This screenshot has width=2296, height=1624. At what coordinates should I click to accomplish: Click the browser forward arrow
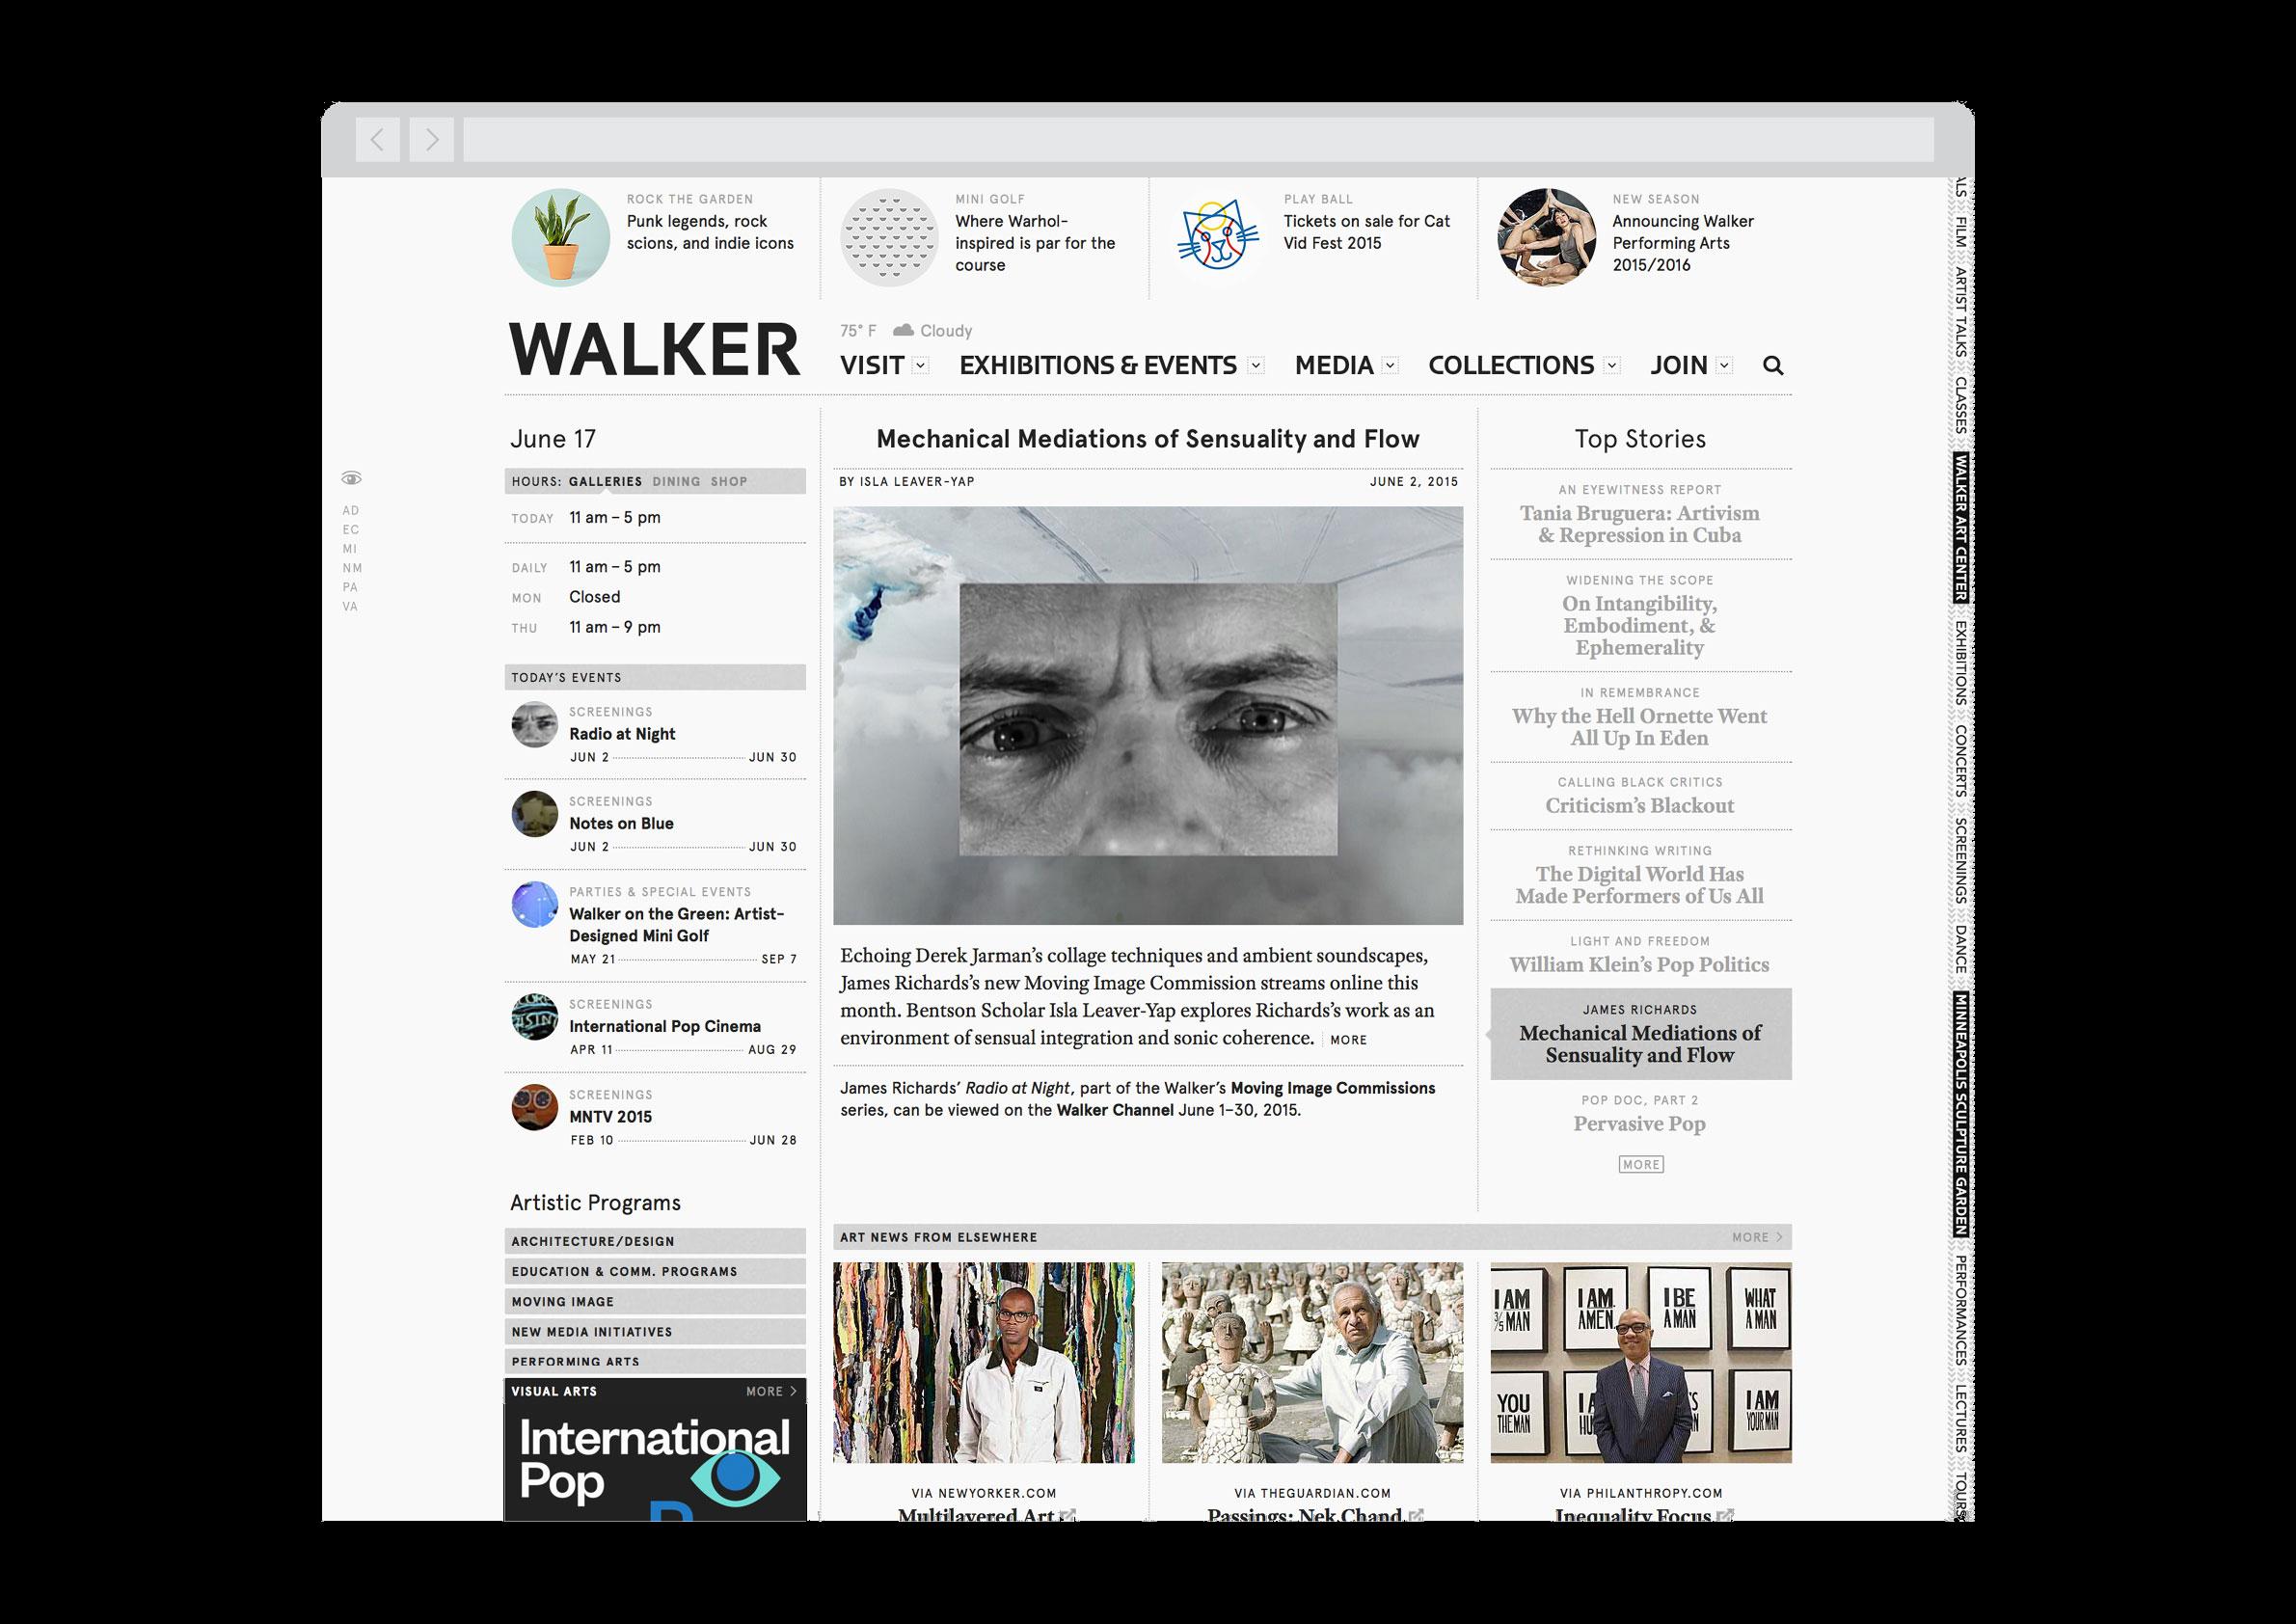point(432,140)
